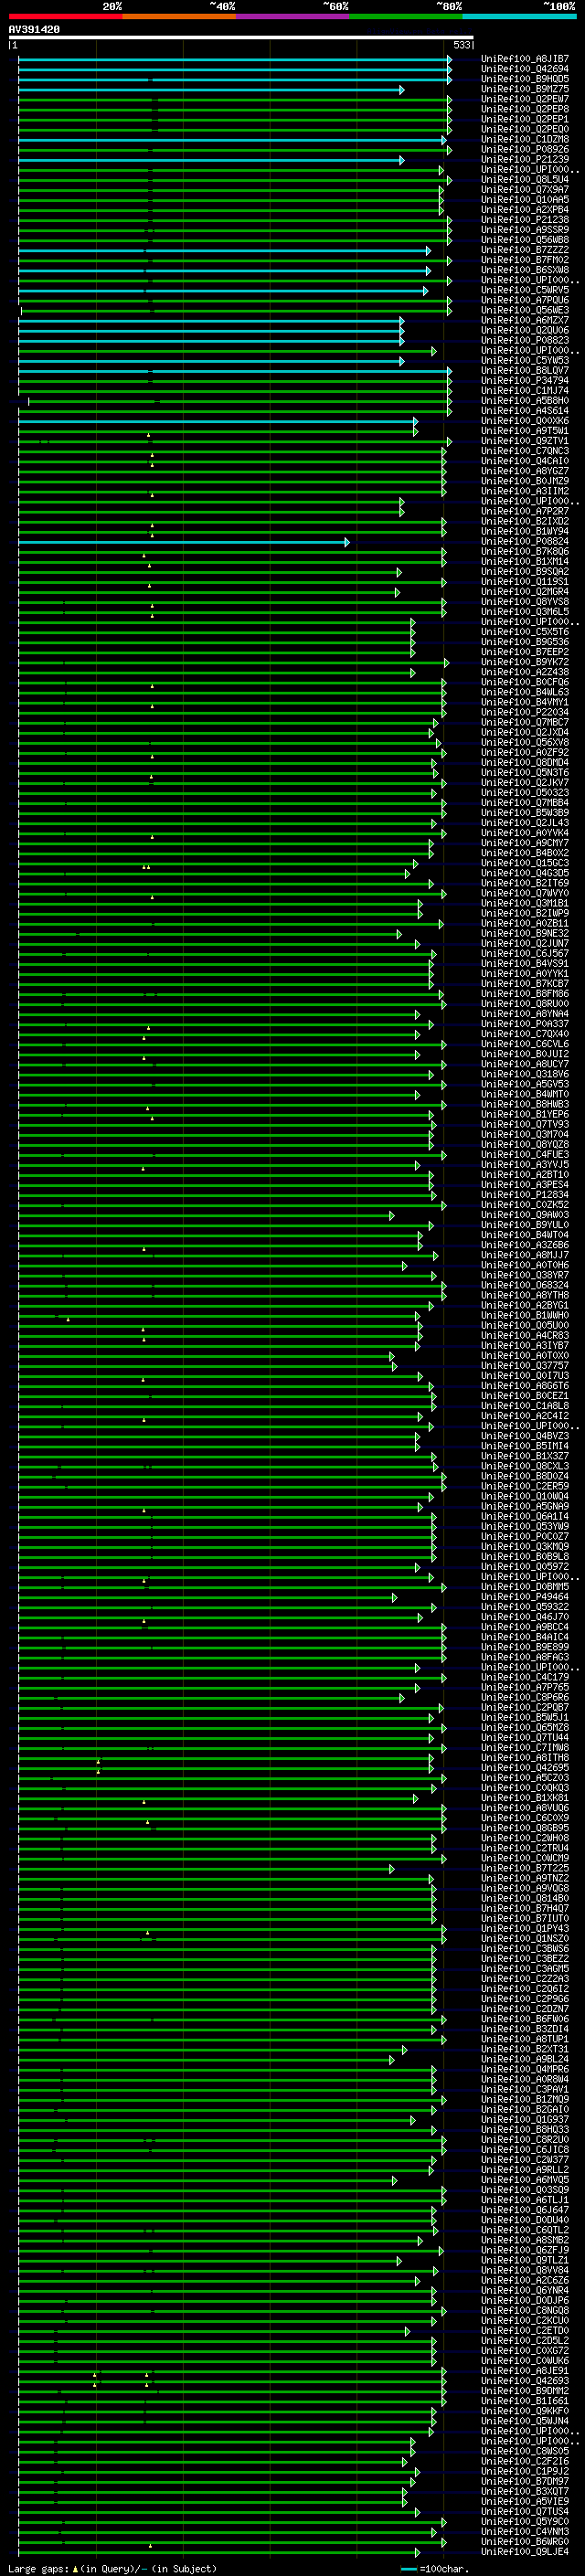Select label UniRef100_C1DZM8
The width and height of the screenshot is (585, 2576).
tap(525, 139)
